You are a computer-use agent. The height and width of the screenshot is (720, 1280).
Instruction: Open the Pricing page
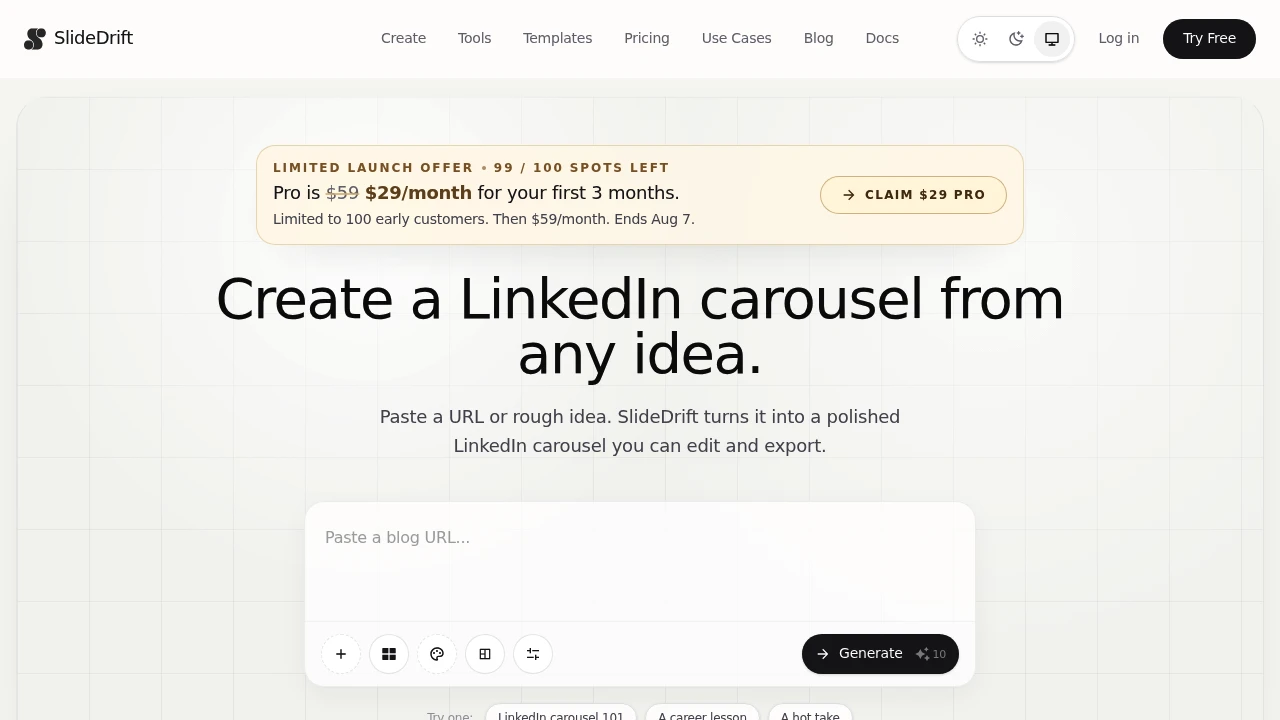coord(647,38)
